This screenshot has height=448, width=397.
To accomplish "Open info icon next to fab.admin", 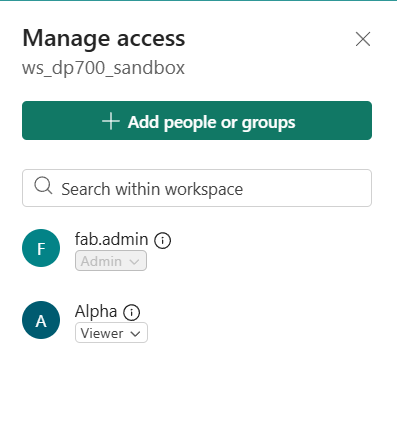I will (162, 240).
